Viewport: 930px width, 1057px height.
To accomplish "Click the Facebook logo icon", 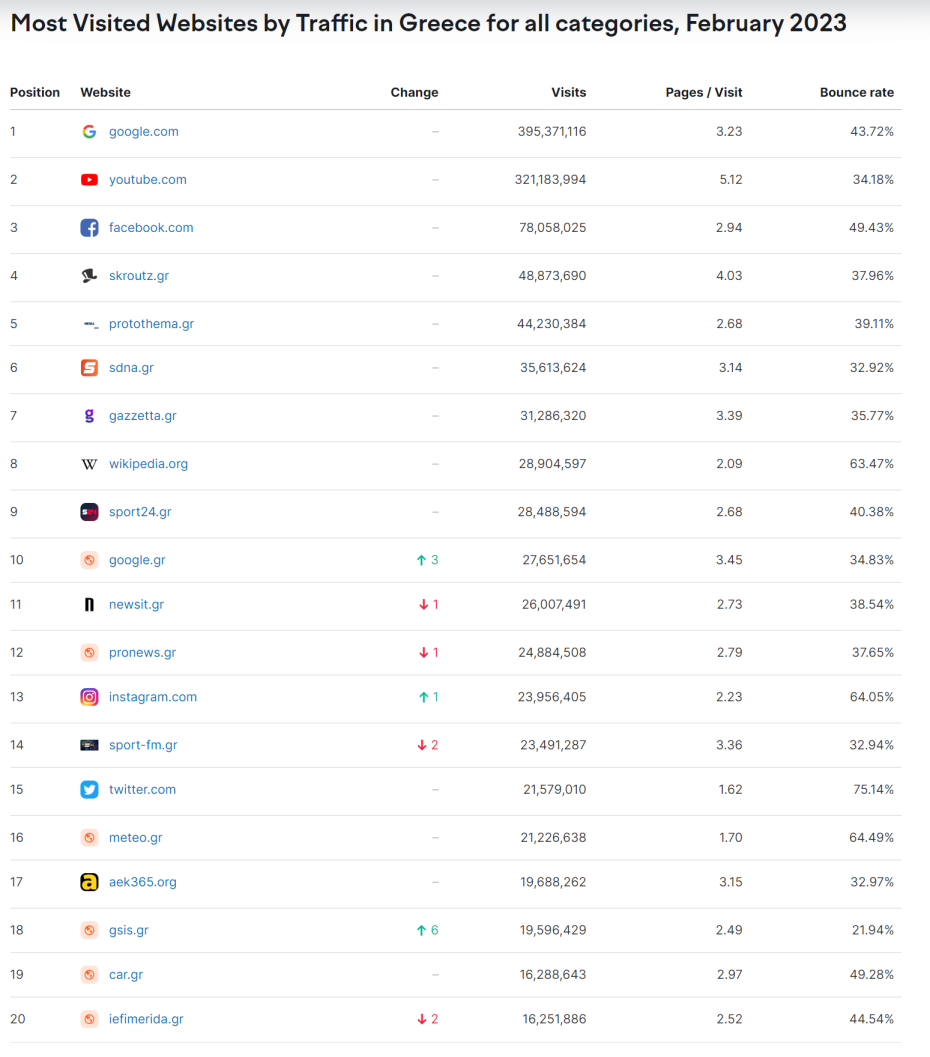I will coord(89,228).
